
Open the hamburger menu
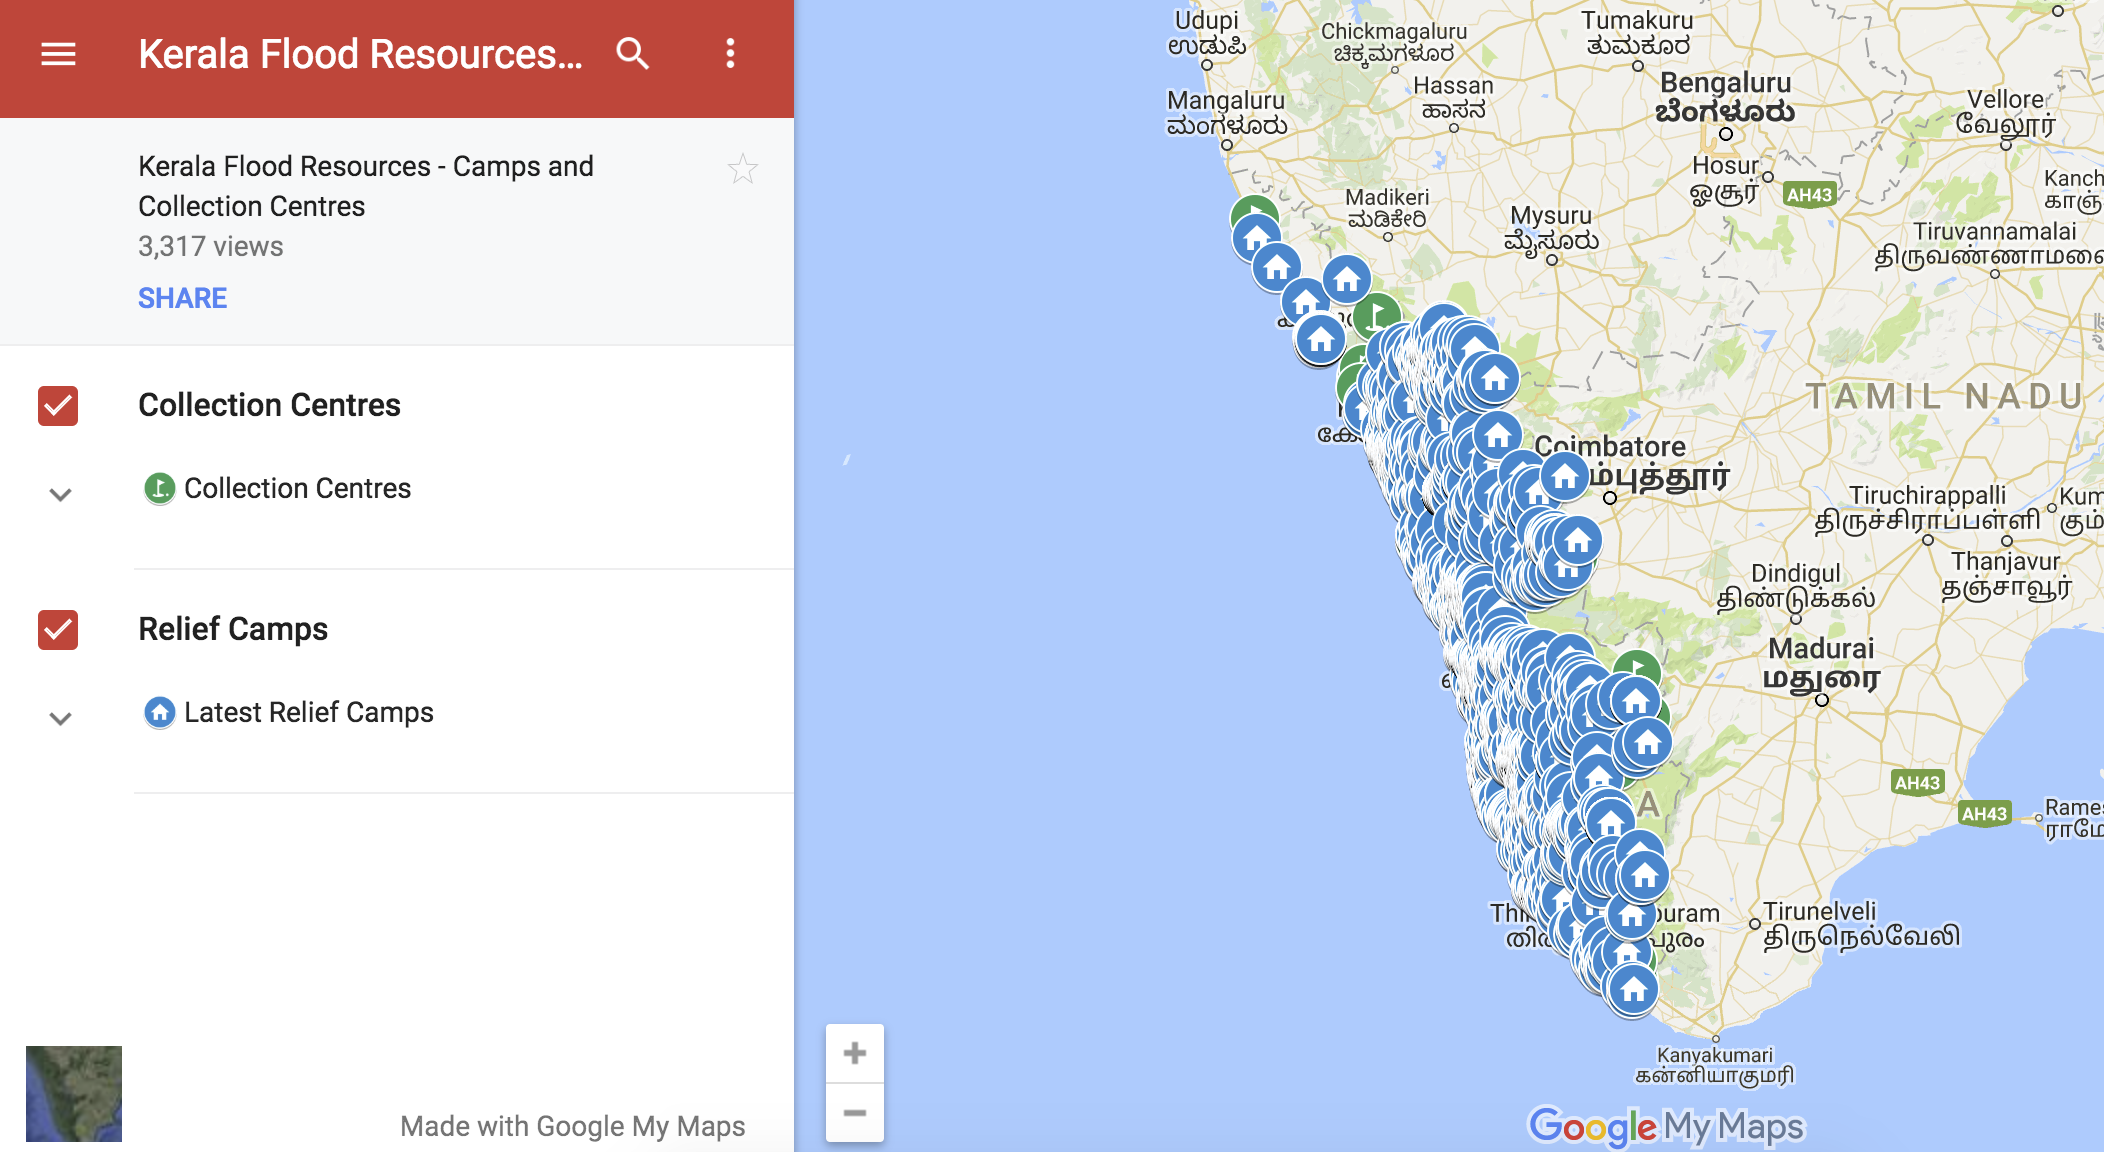(x=58, y=54)
